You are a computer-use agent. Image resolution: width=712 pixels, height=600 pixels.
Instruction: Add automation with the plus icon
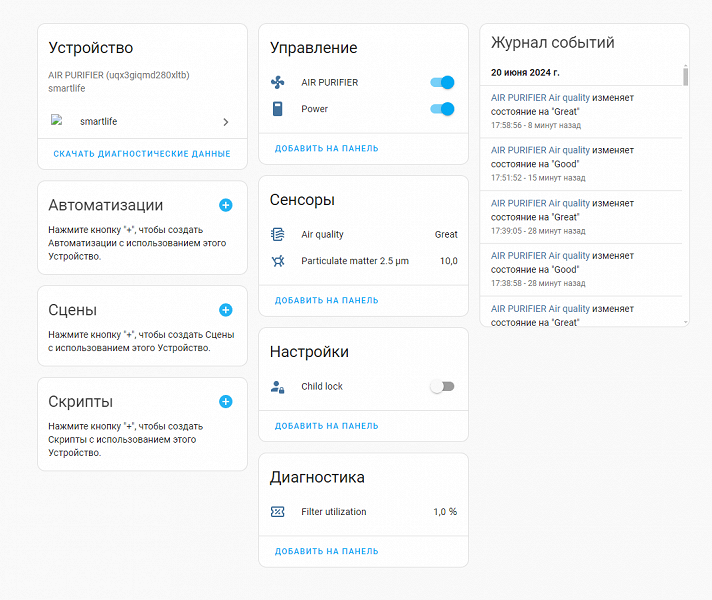[x=225, y=205]
